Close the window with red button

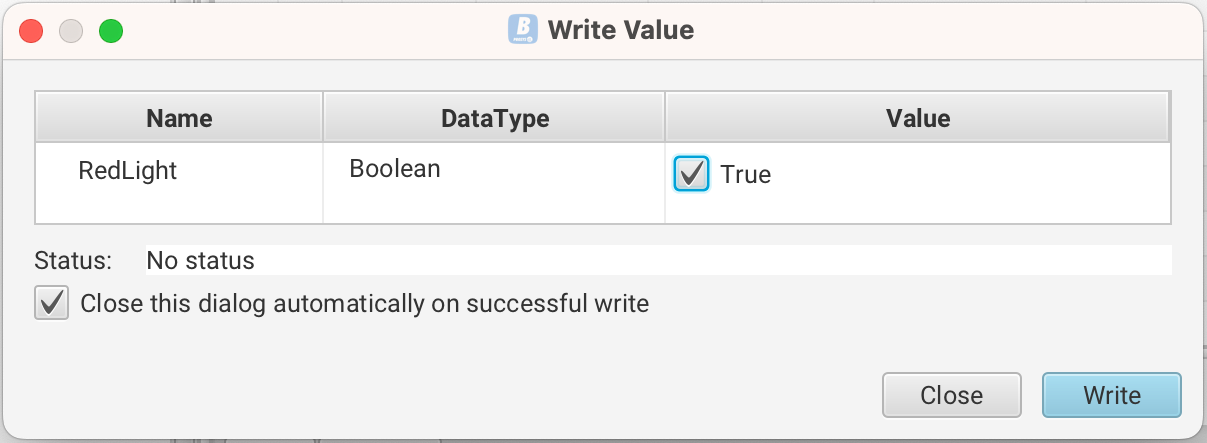(31, 31)
